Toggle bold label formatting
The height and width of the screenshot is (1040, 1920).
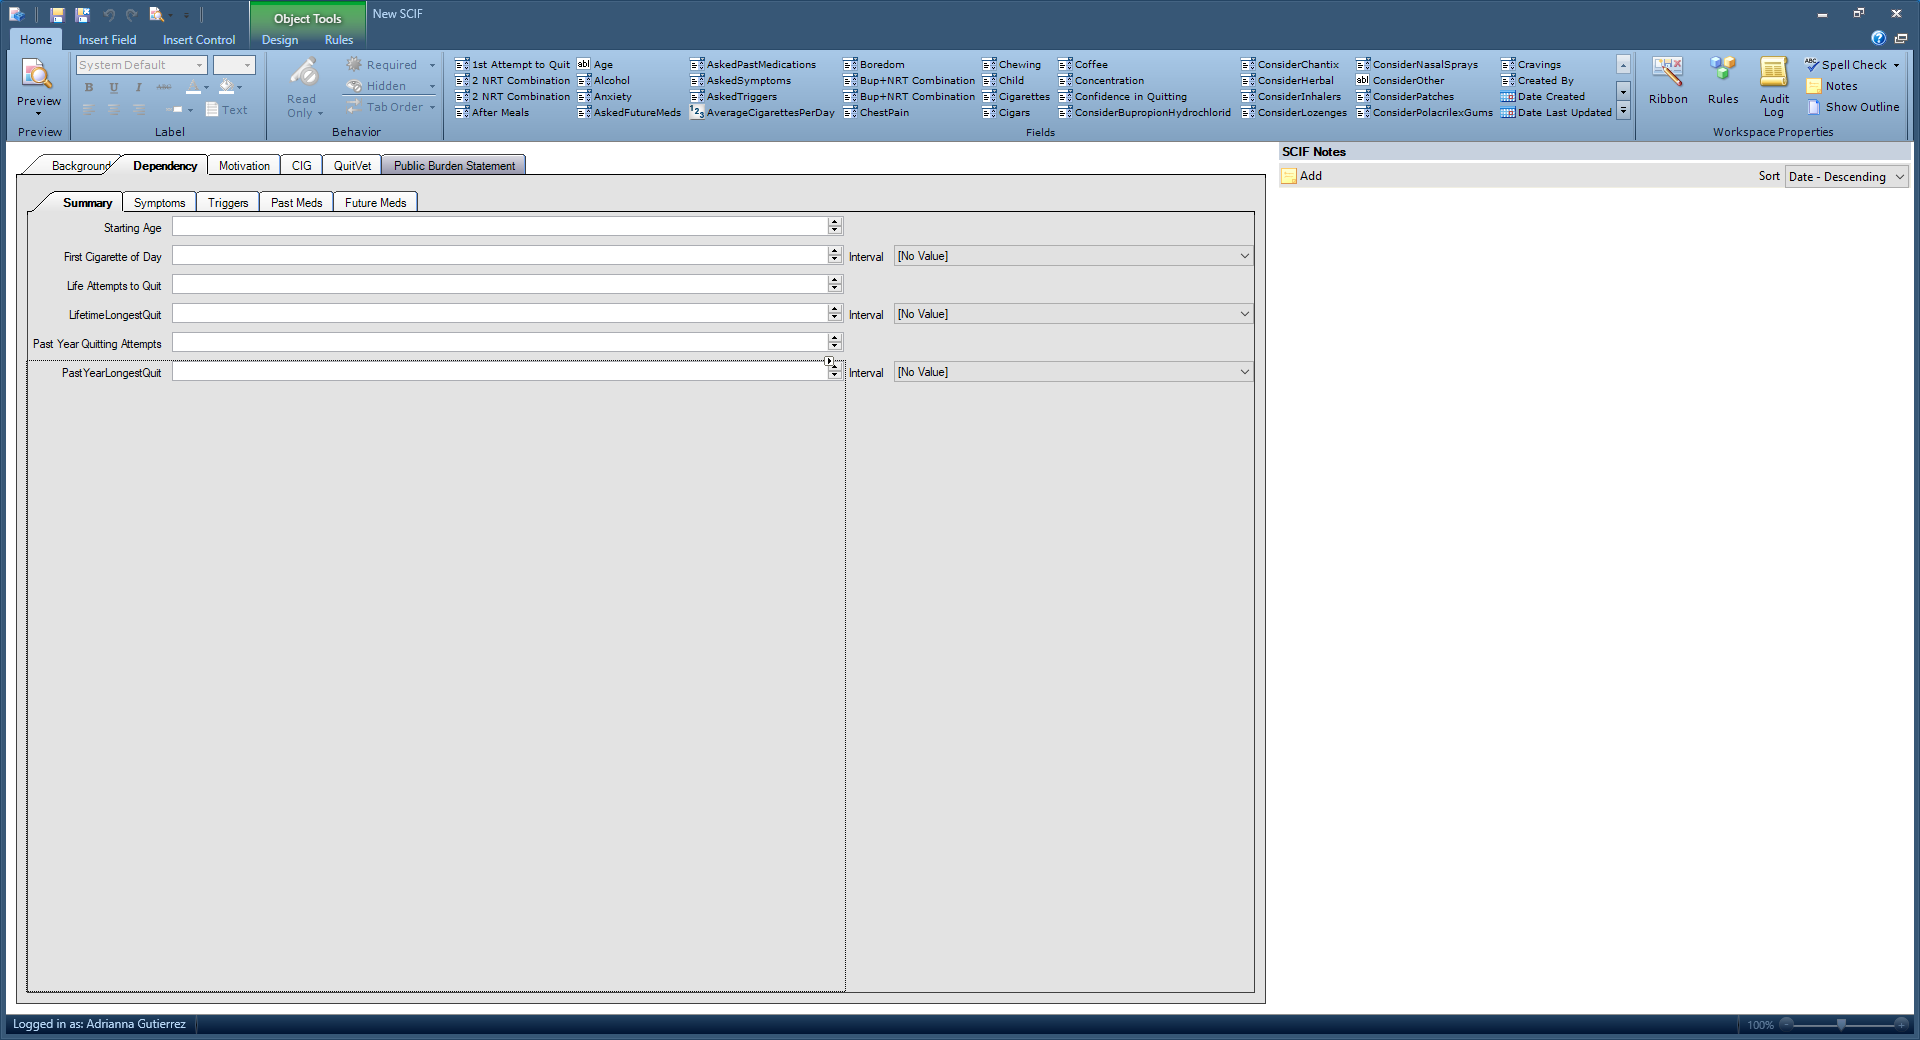(89, 87)
